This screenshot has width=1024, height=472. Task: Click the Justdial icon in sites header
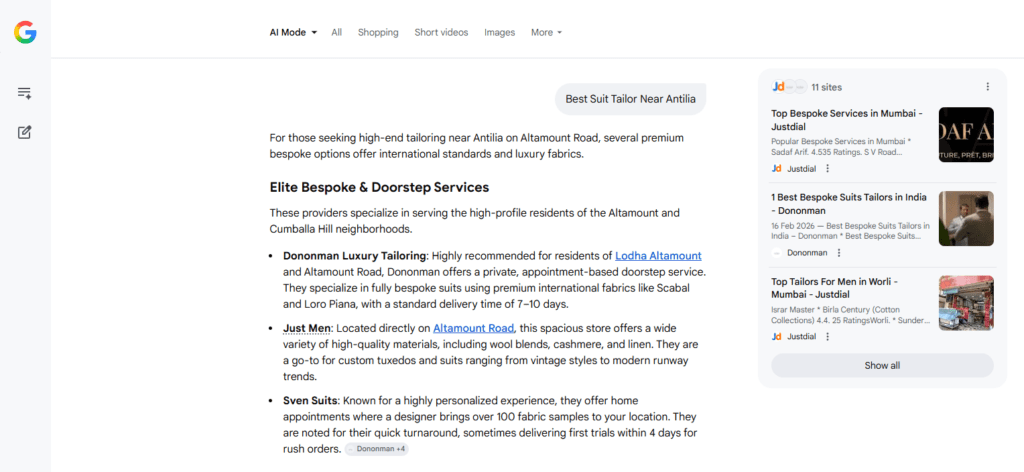[x=778, y=87]
